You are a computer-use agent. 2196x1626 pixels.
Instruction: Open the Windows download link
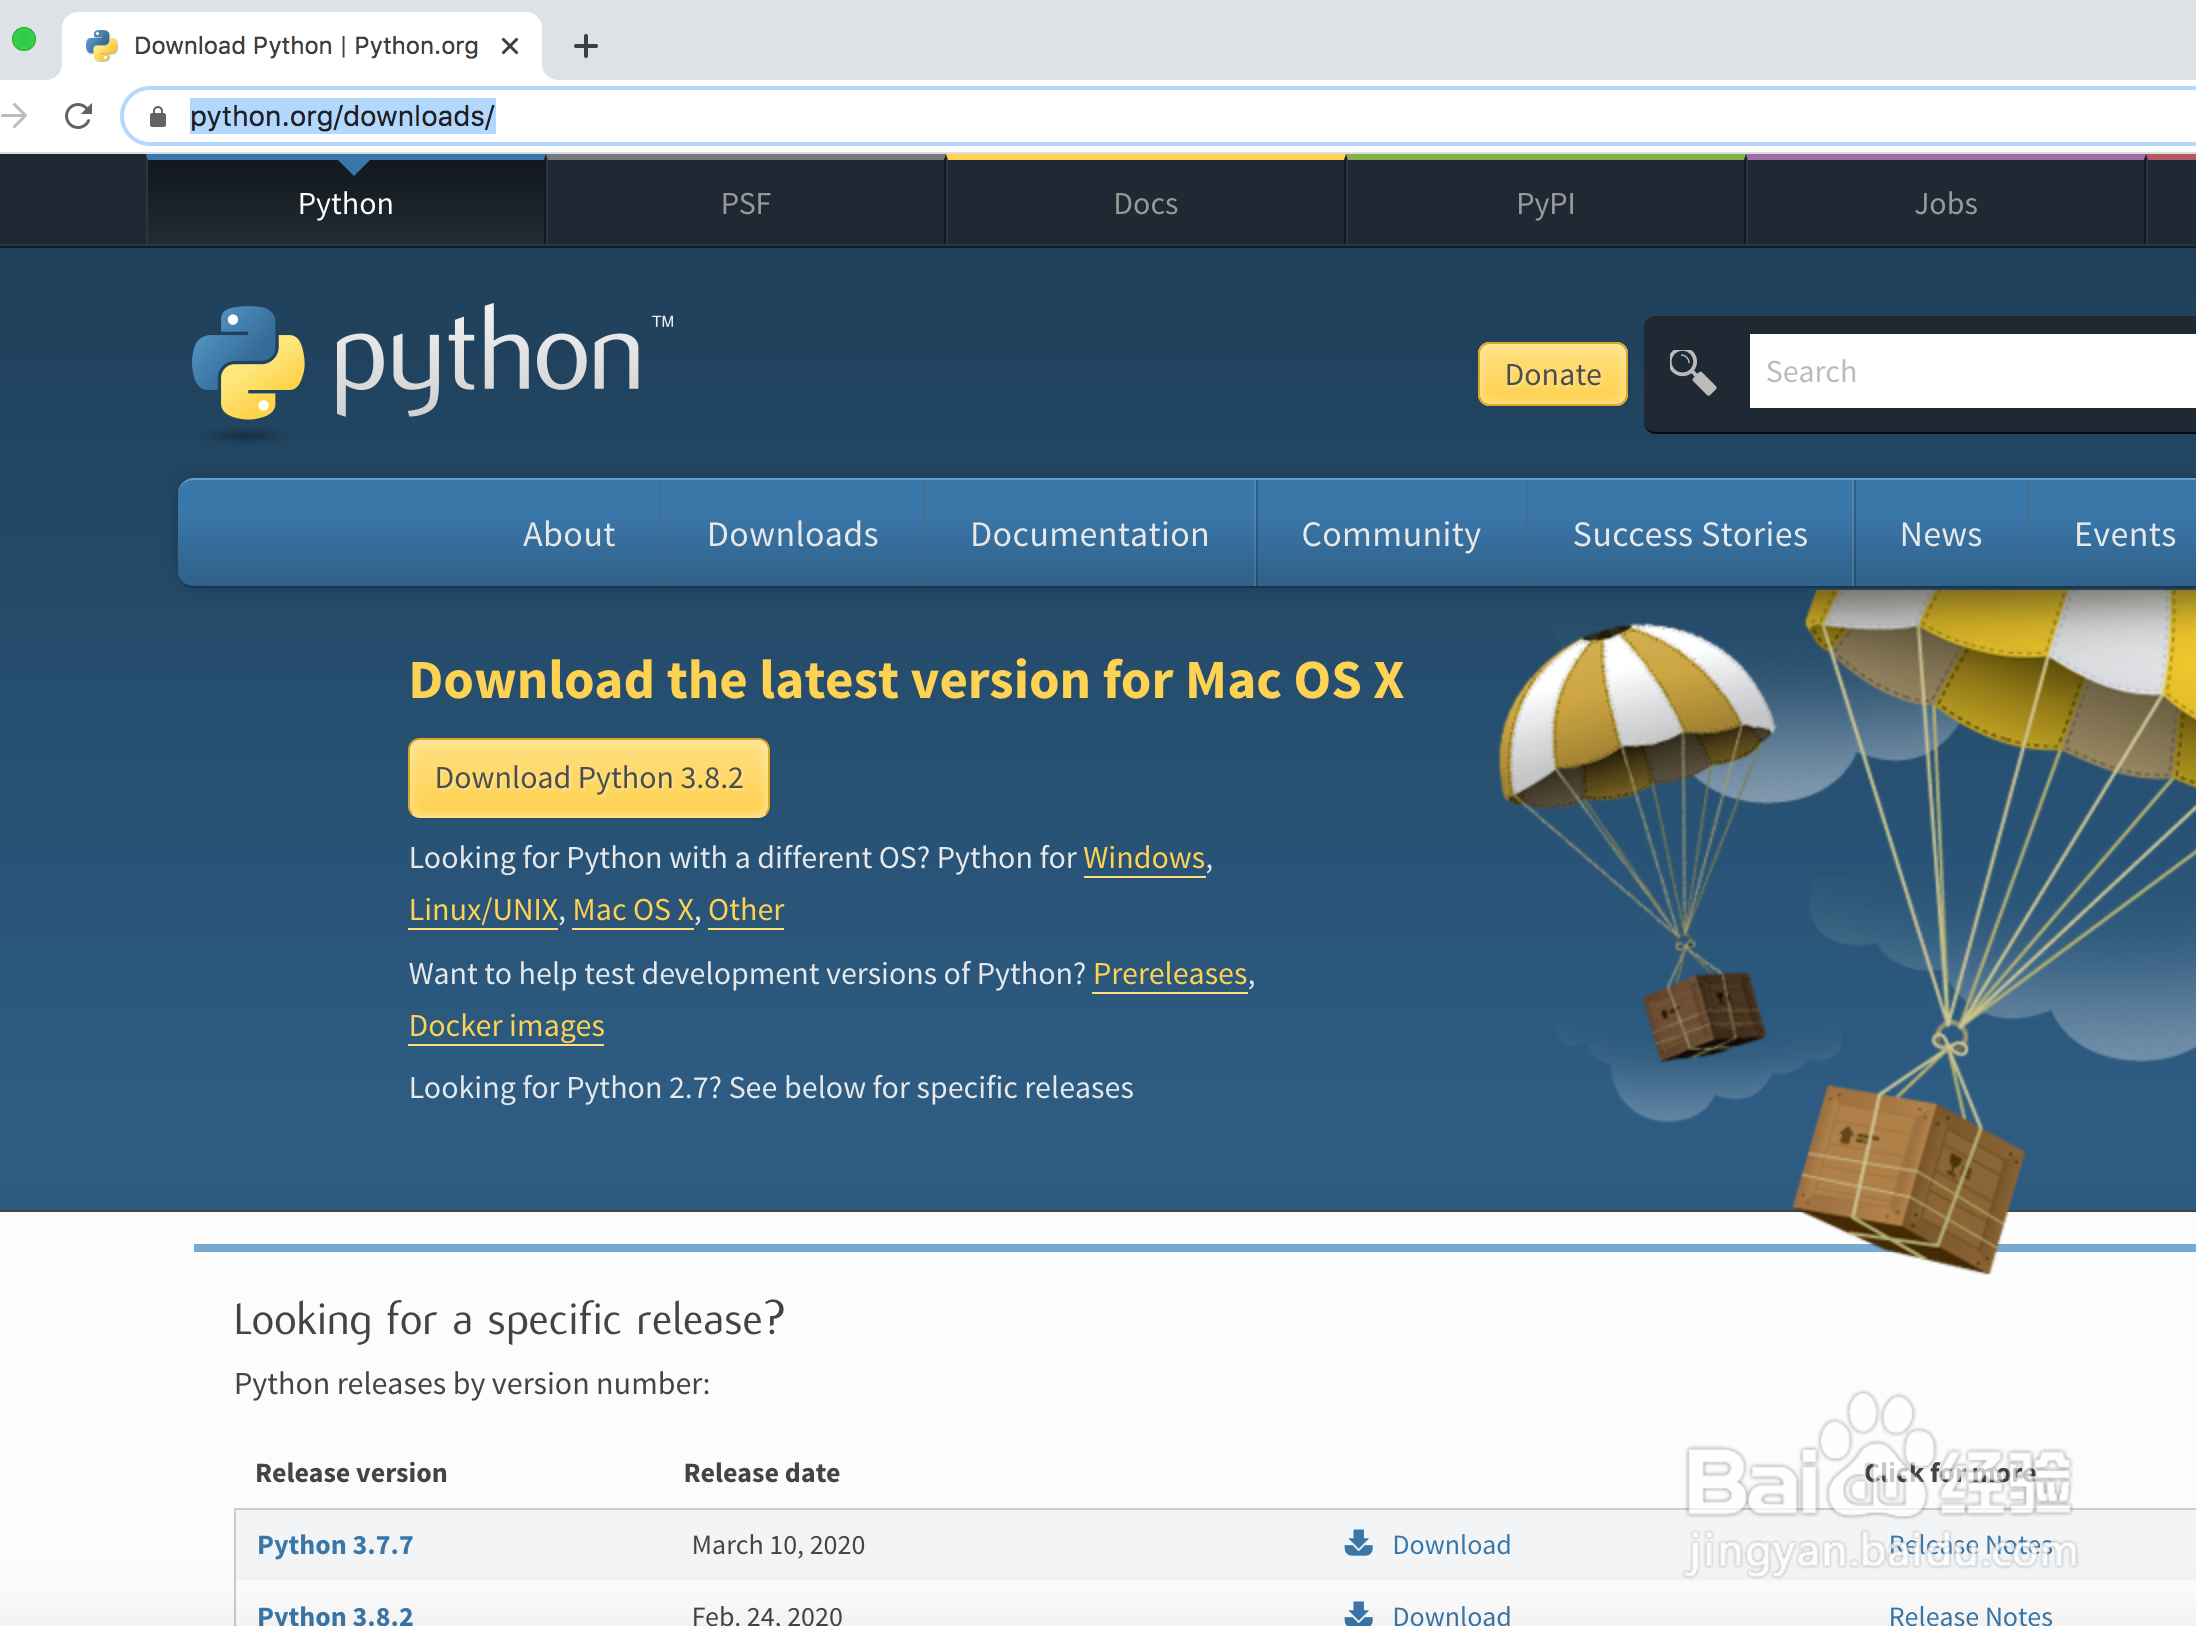1143,858
